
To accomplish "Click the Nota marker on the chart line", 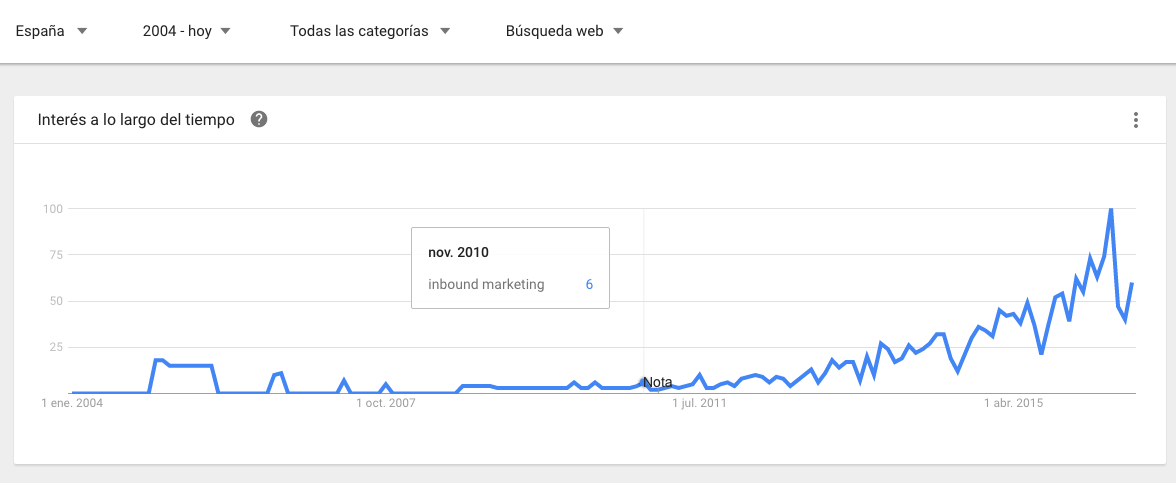I will (657, 382).
